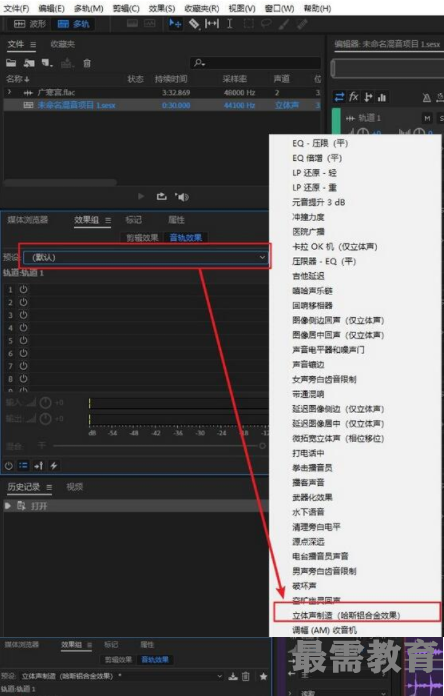This screenshot has width=444, height=696.
Task: Click the star favorite icon in lower effects rack
Action: [263, 676]
